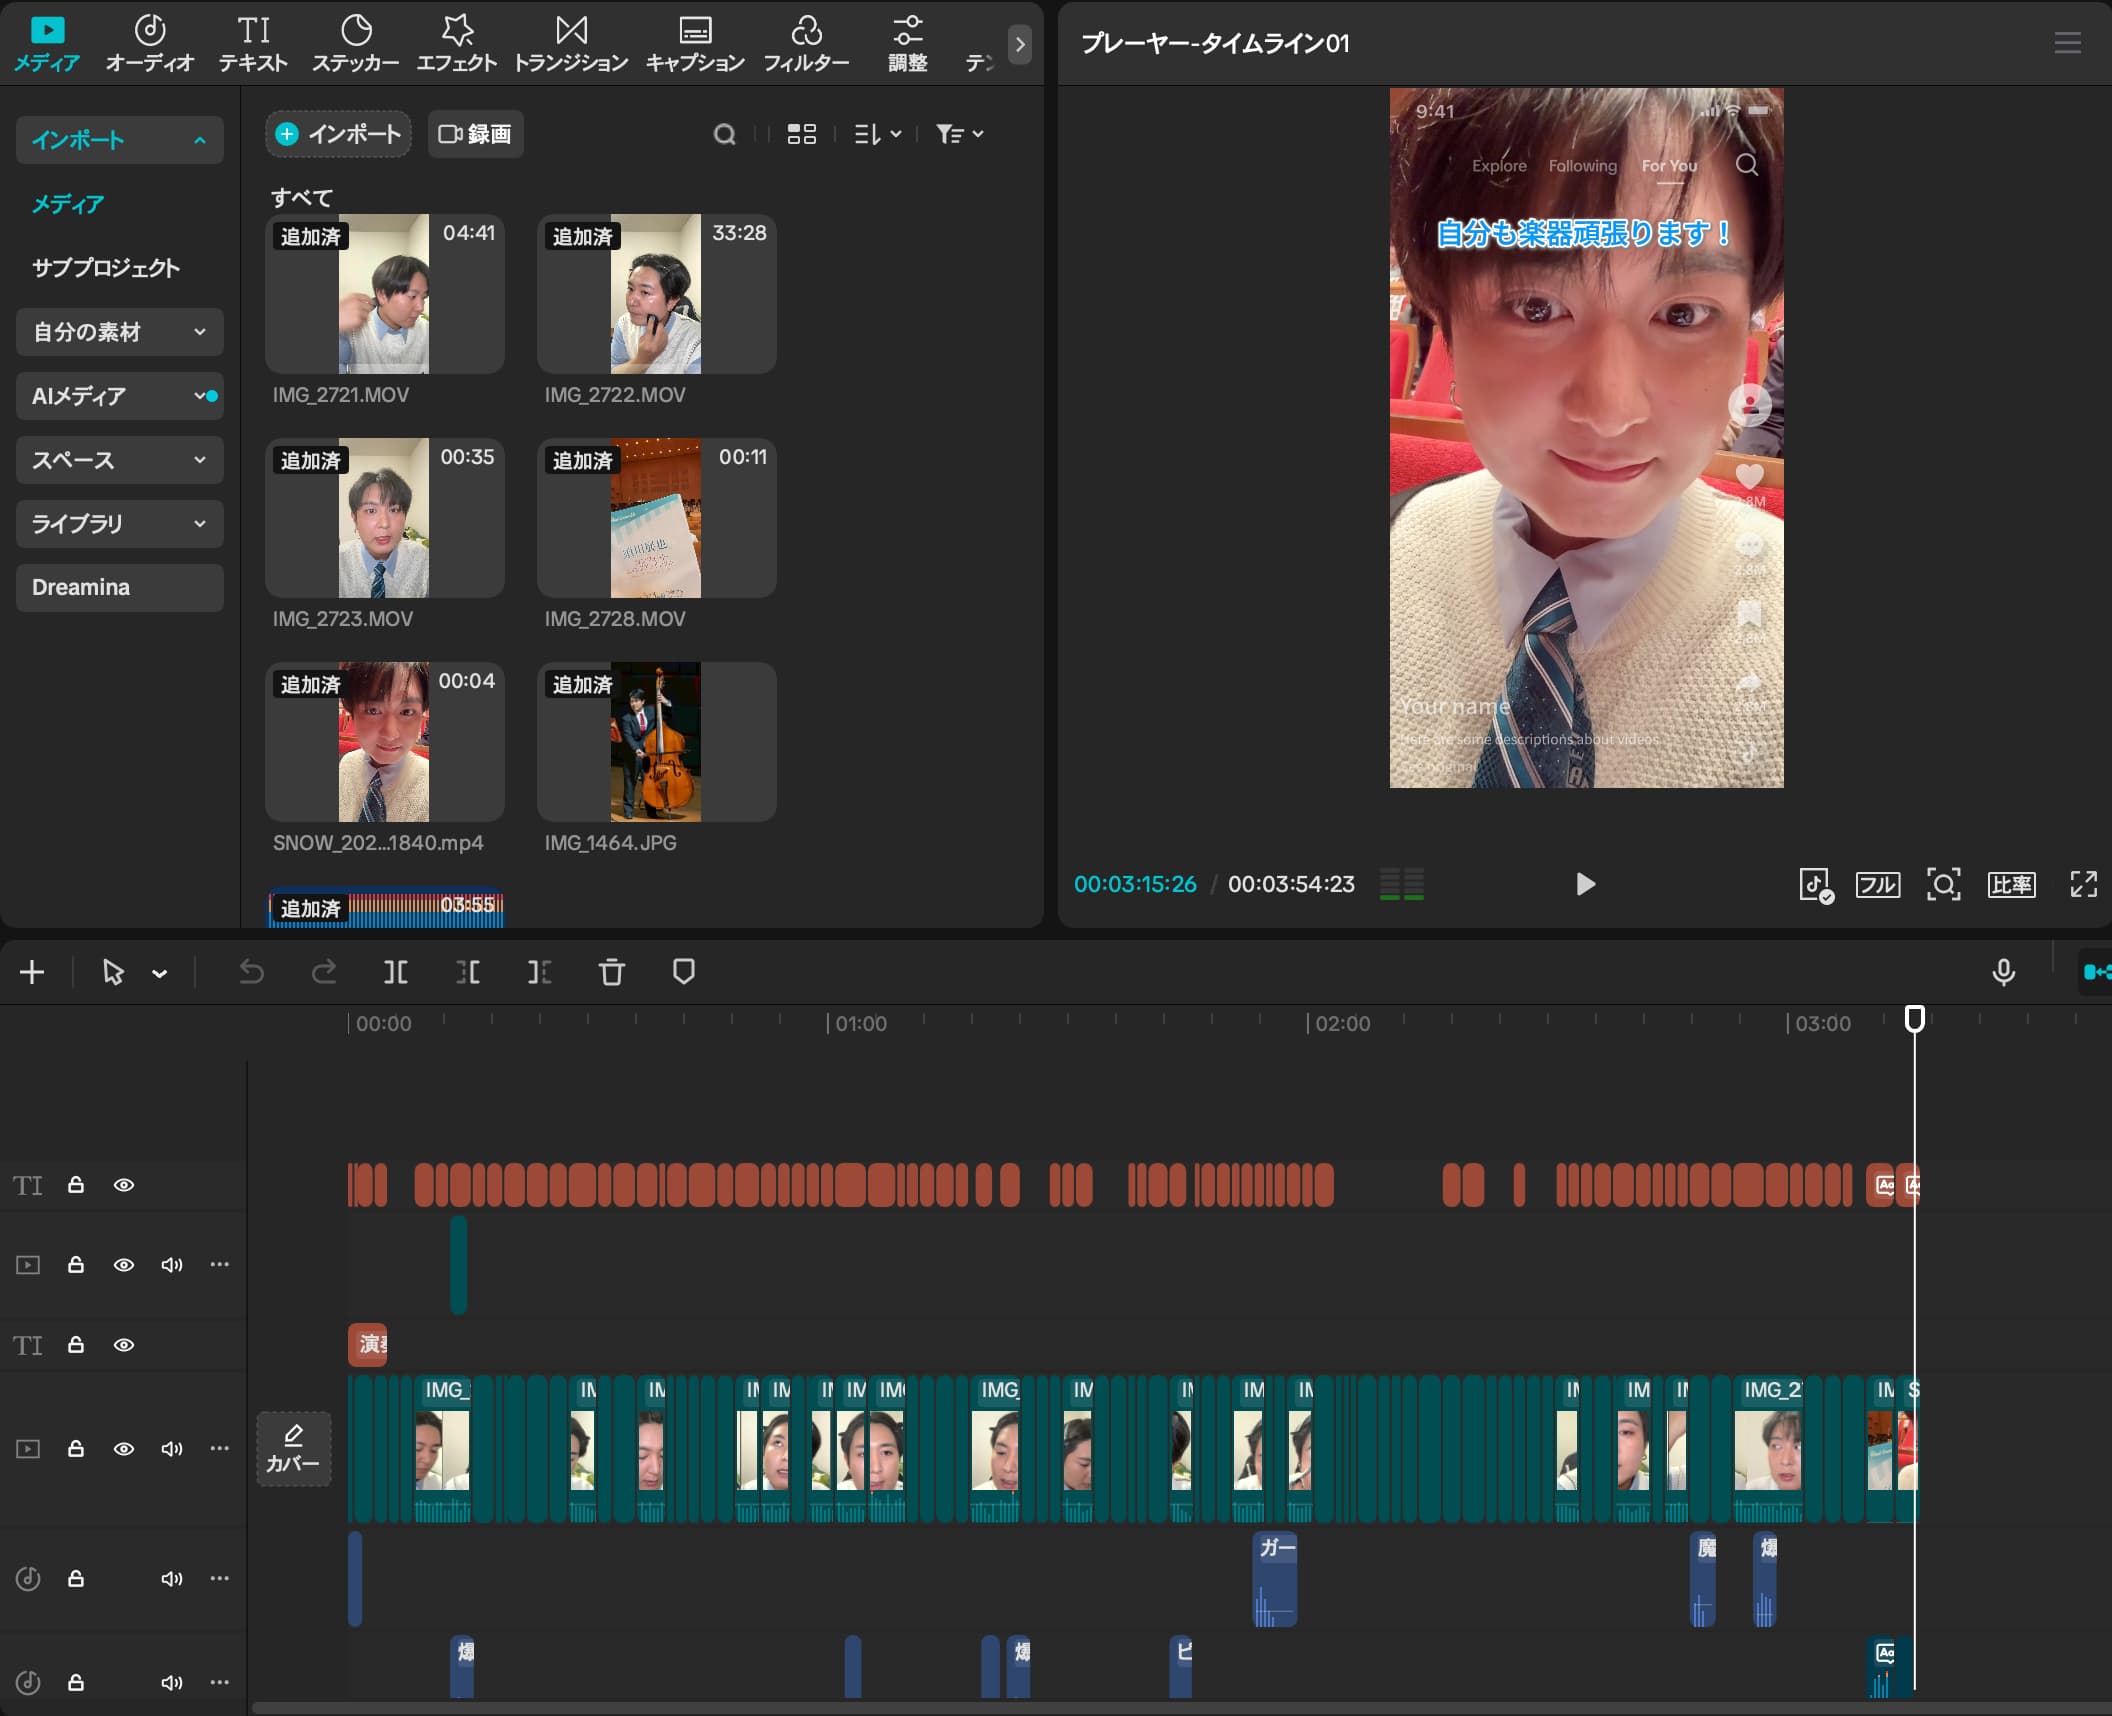Click the 録画 record button
Screen dimensions: 2112x1716
pos(476,134)
